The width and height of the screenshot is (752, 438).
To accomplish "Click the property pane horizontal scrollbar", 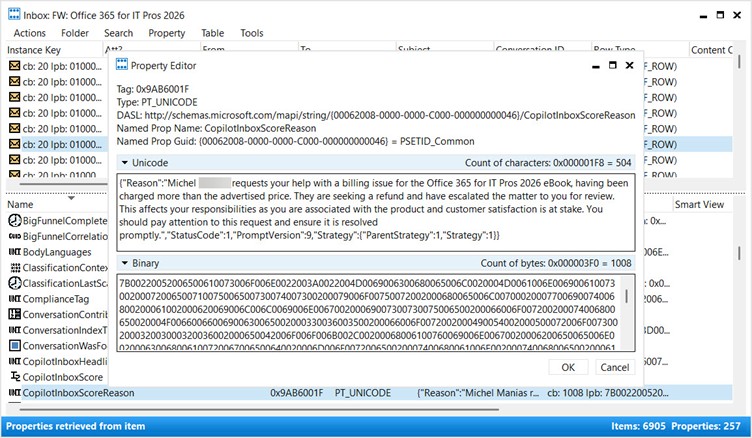I will pyautogui.click(x=259, y=410).
